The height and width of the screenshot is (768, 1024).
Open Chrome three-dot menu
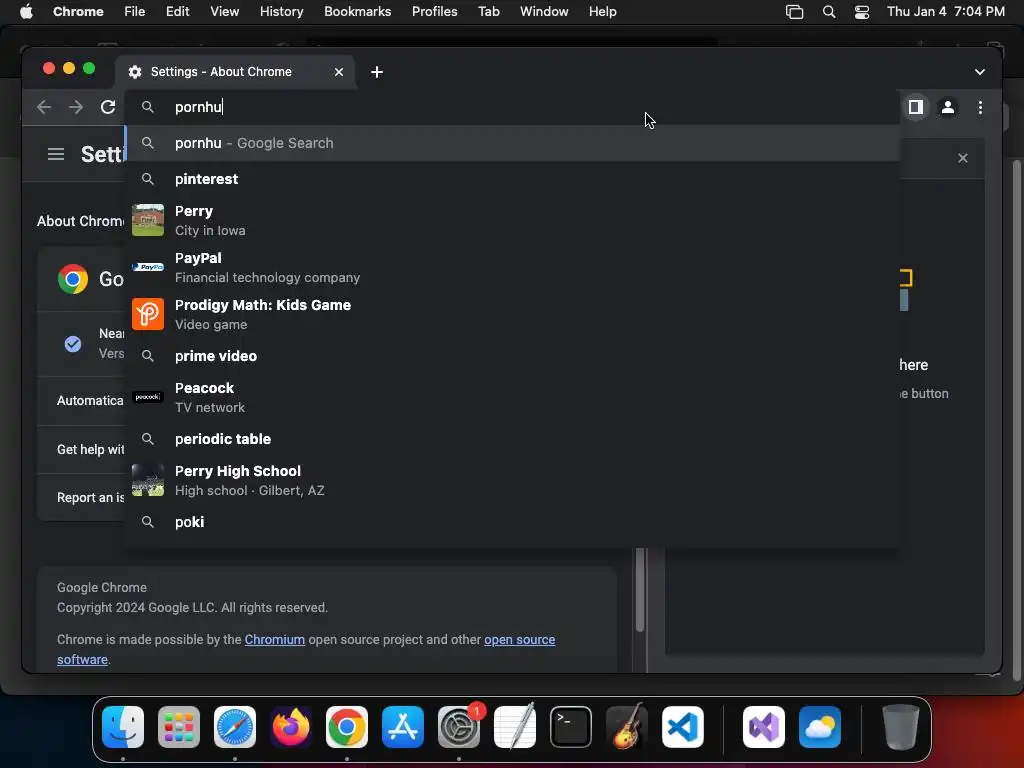click(980, 107)
